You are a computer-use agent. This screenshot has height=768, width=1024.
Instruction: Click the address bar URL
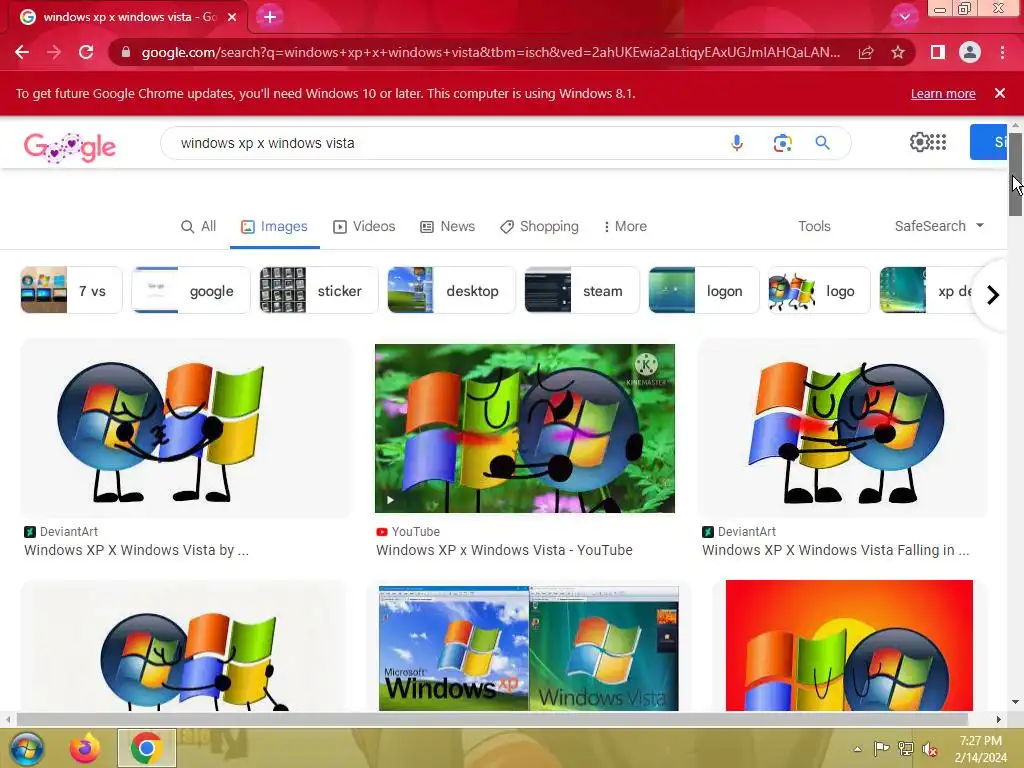tap(490, 52)
